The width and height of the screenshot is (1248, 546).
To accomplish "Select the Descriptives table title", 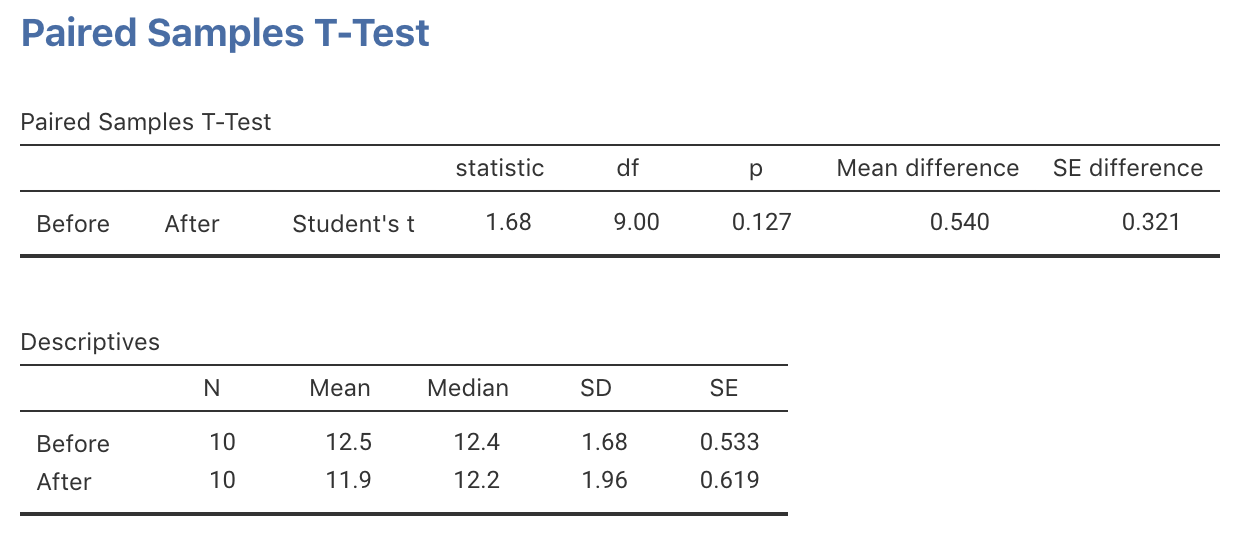I will 90,342.
